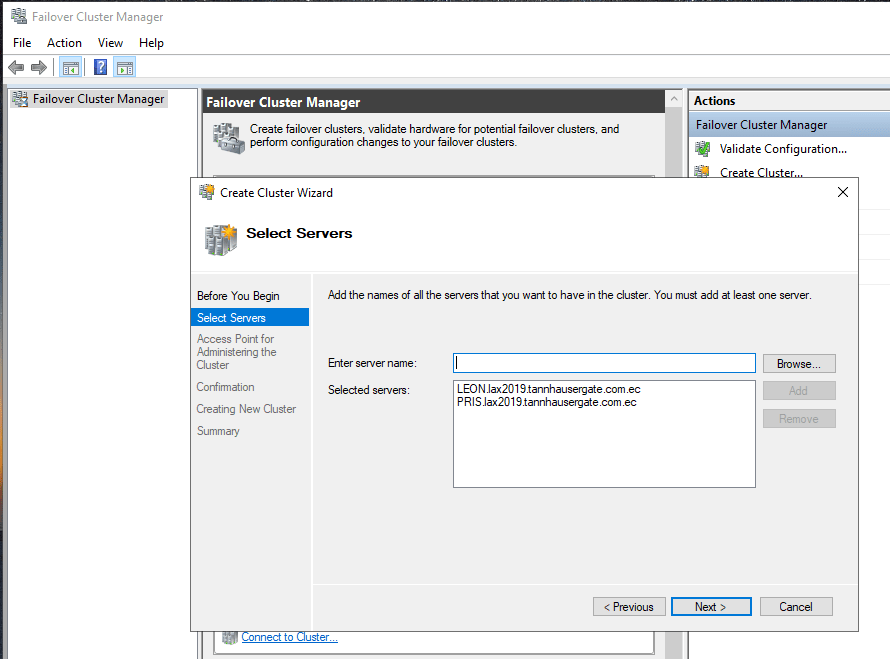Click the Validate Configuration icon in Actions
Image resolution: width=890 pixels, height=659 pixels.
[x=703, y=149]
